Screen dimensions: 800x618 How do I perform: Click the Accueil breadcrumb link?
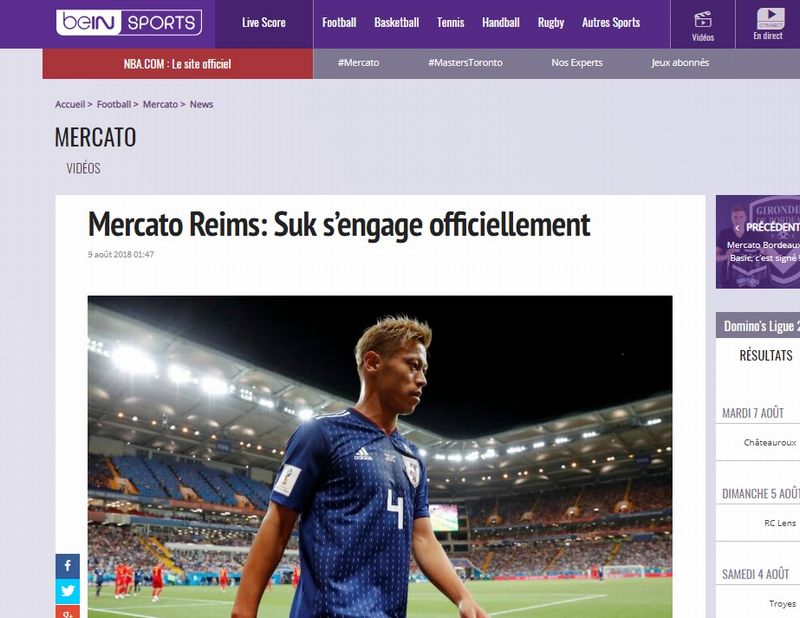tap(70, 104)
